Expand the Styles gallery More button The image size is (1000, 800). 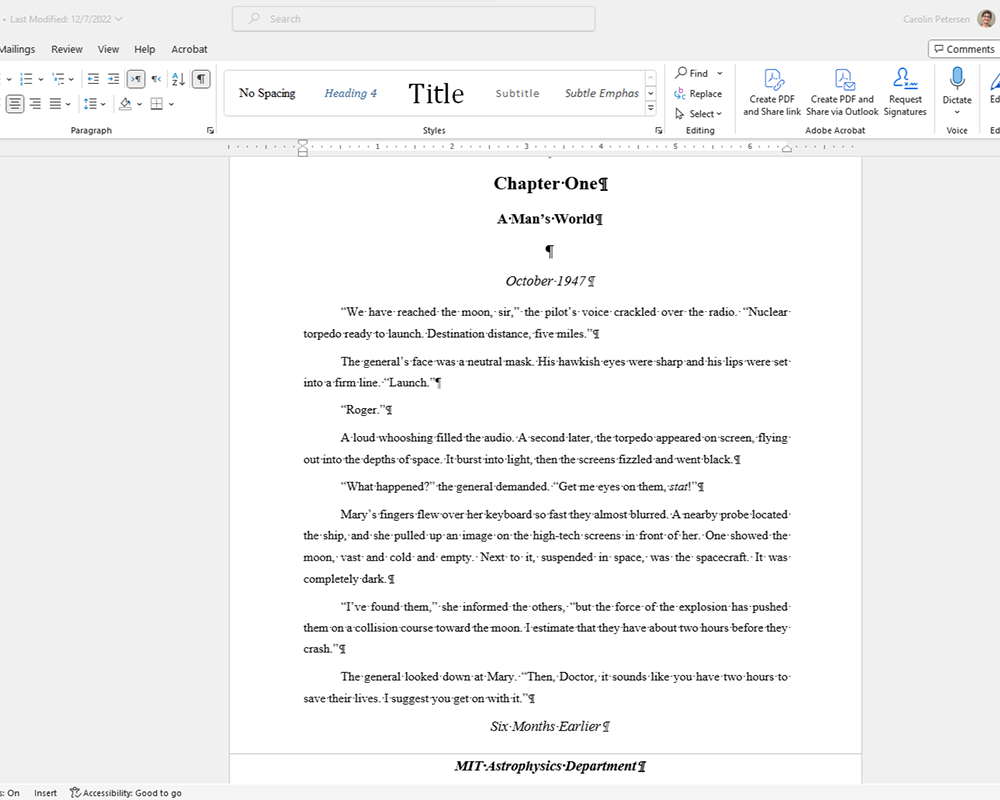[651, 108]
